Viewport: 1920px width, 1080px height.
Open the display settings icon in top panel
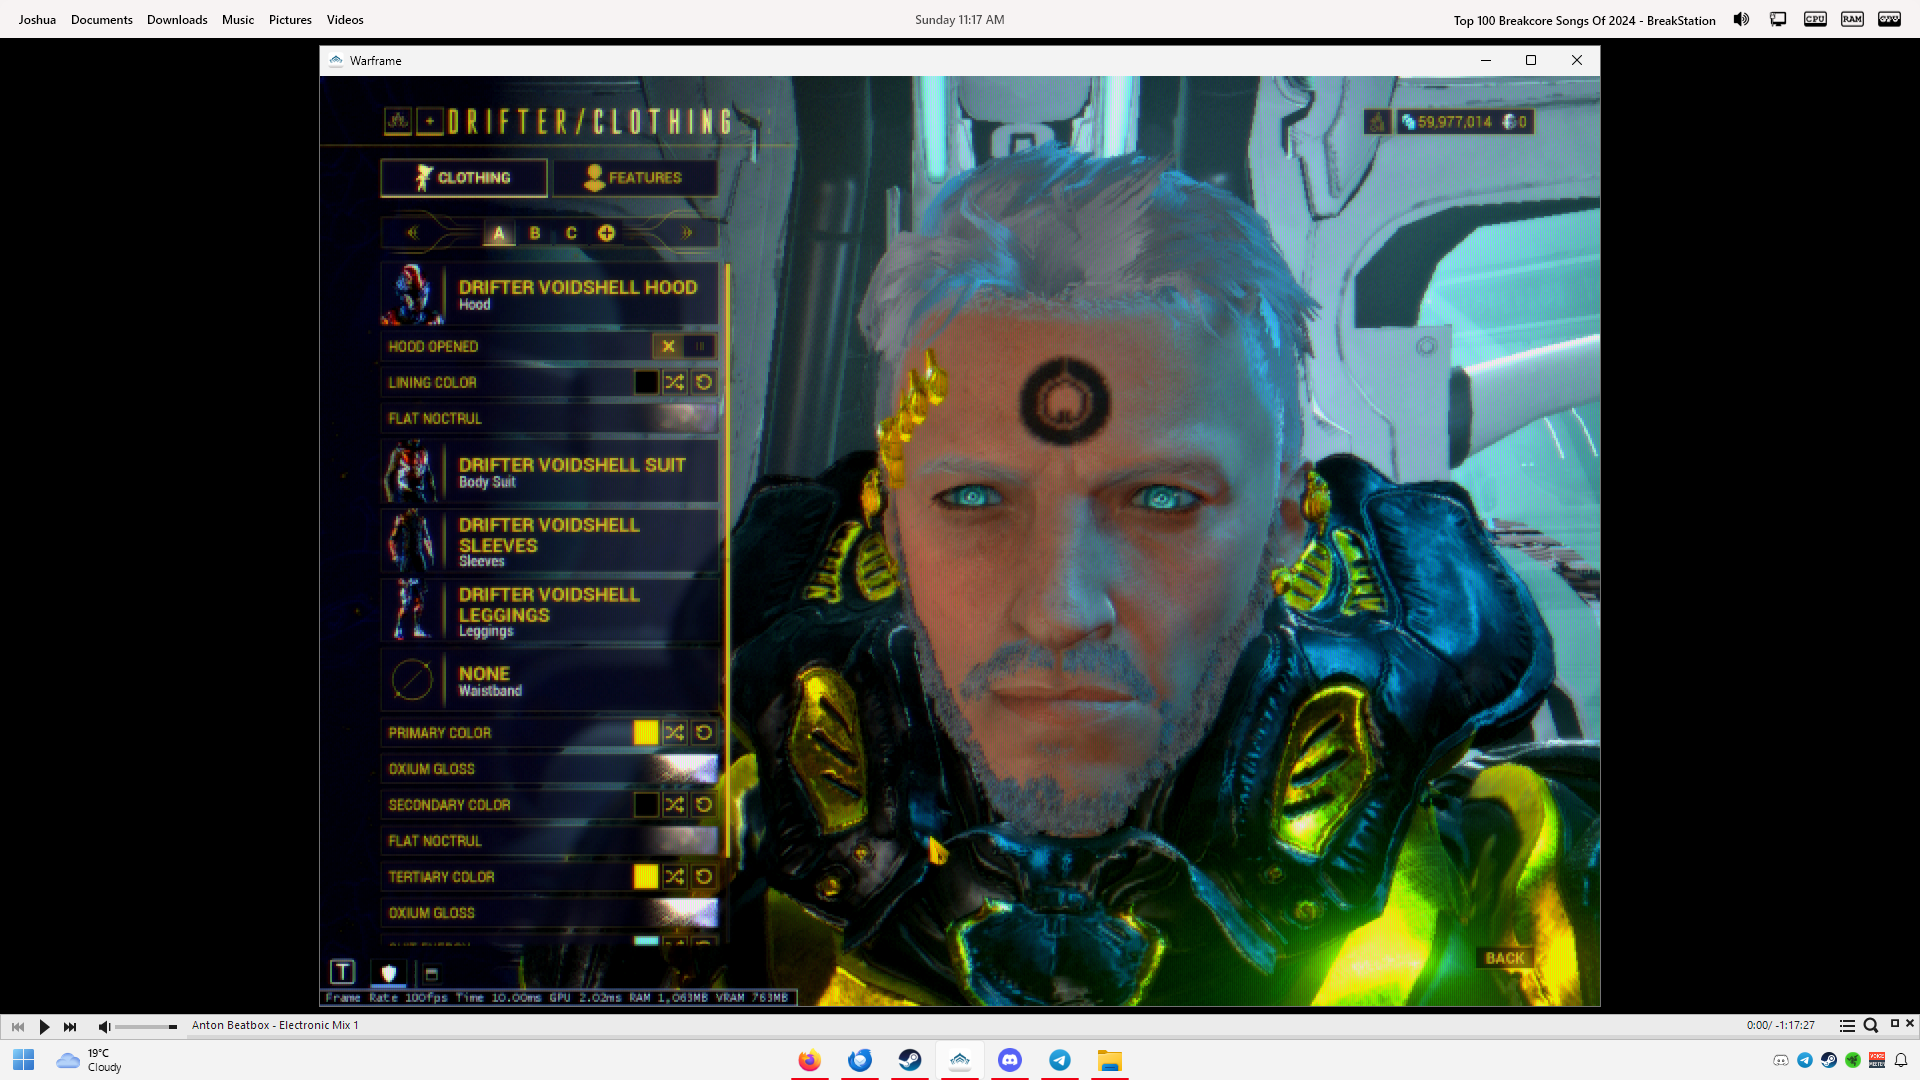click(x=1778, y=19)
